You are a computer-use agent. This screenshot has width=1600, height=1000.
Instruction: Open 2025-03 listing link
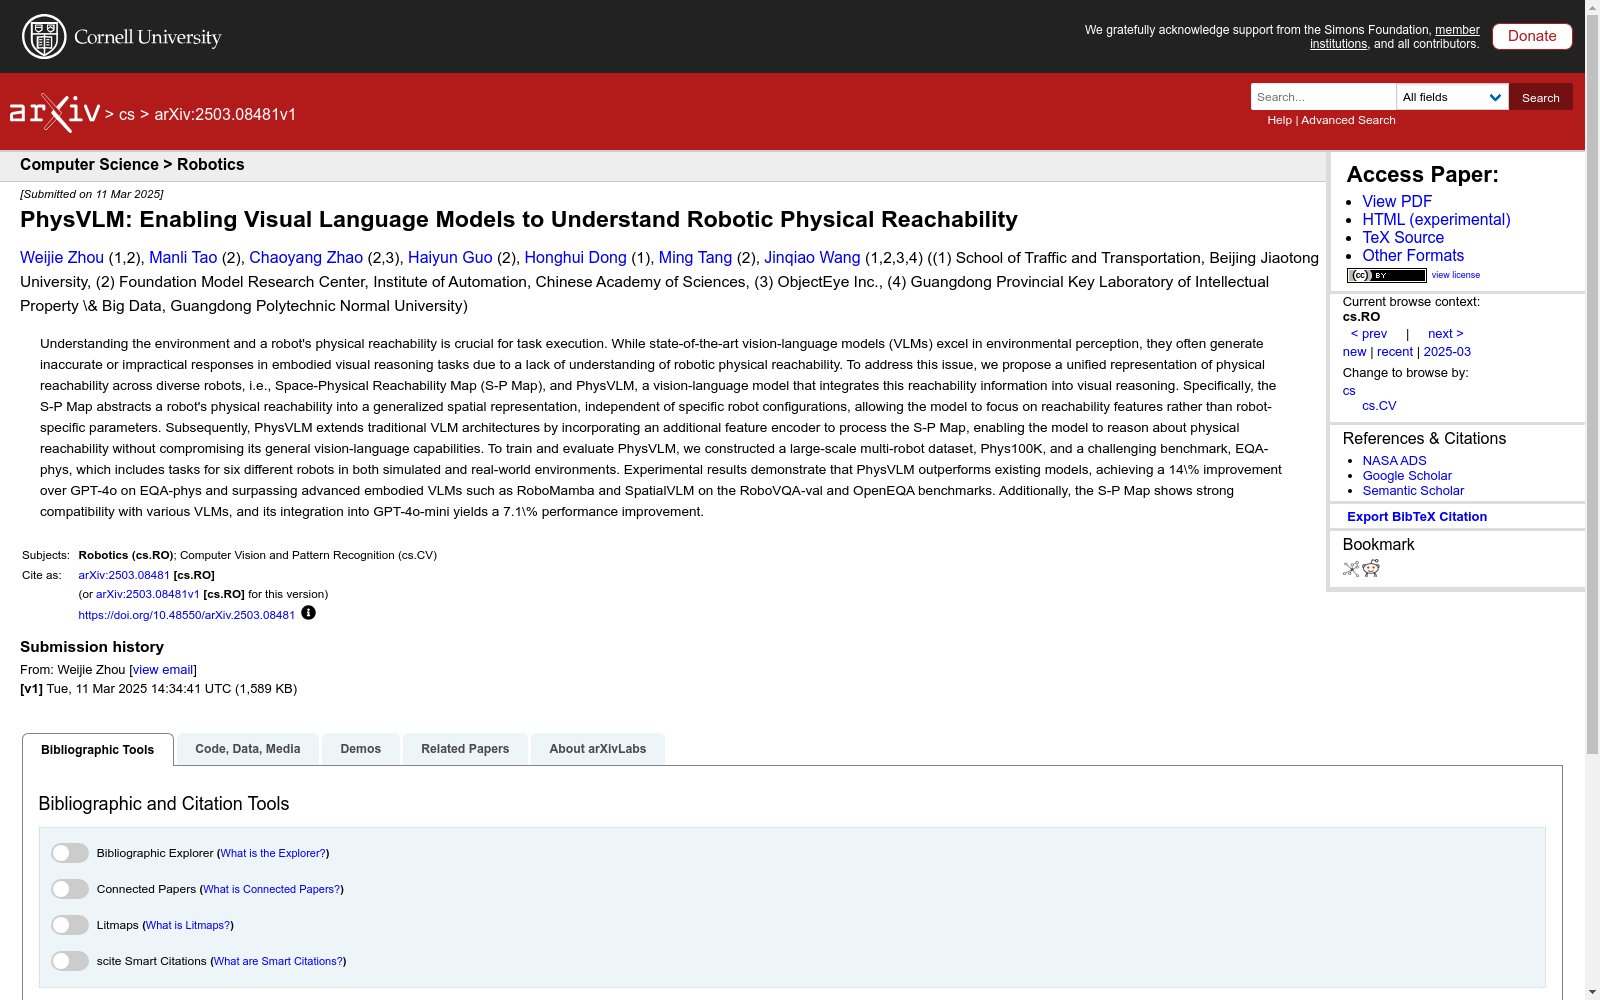click(x=1447, y=352)
